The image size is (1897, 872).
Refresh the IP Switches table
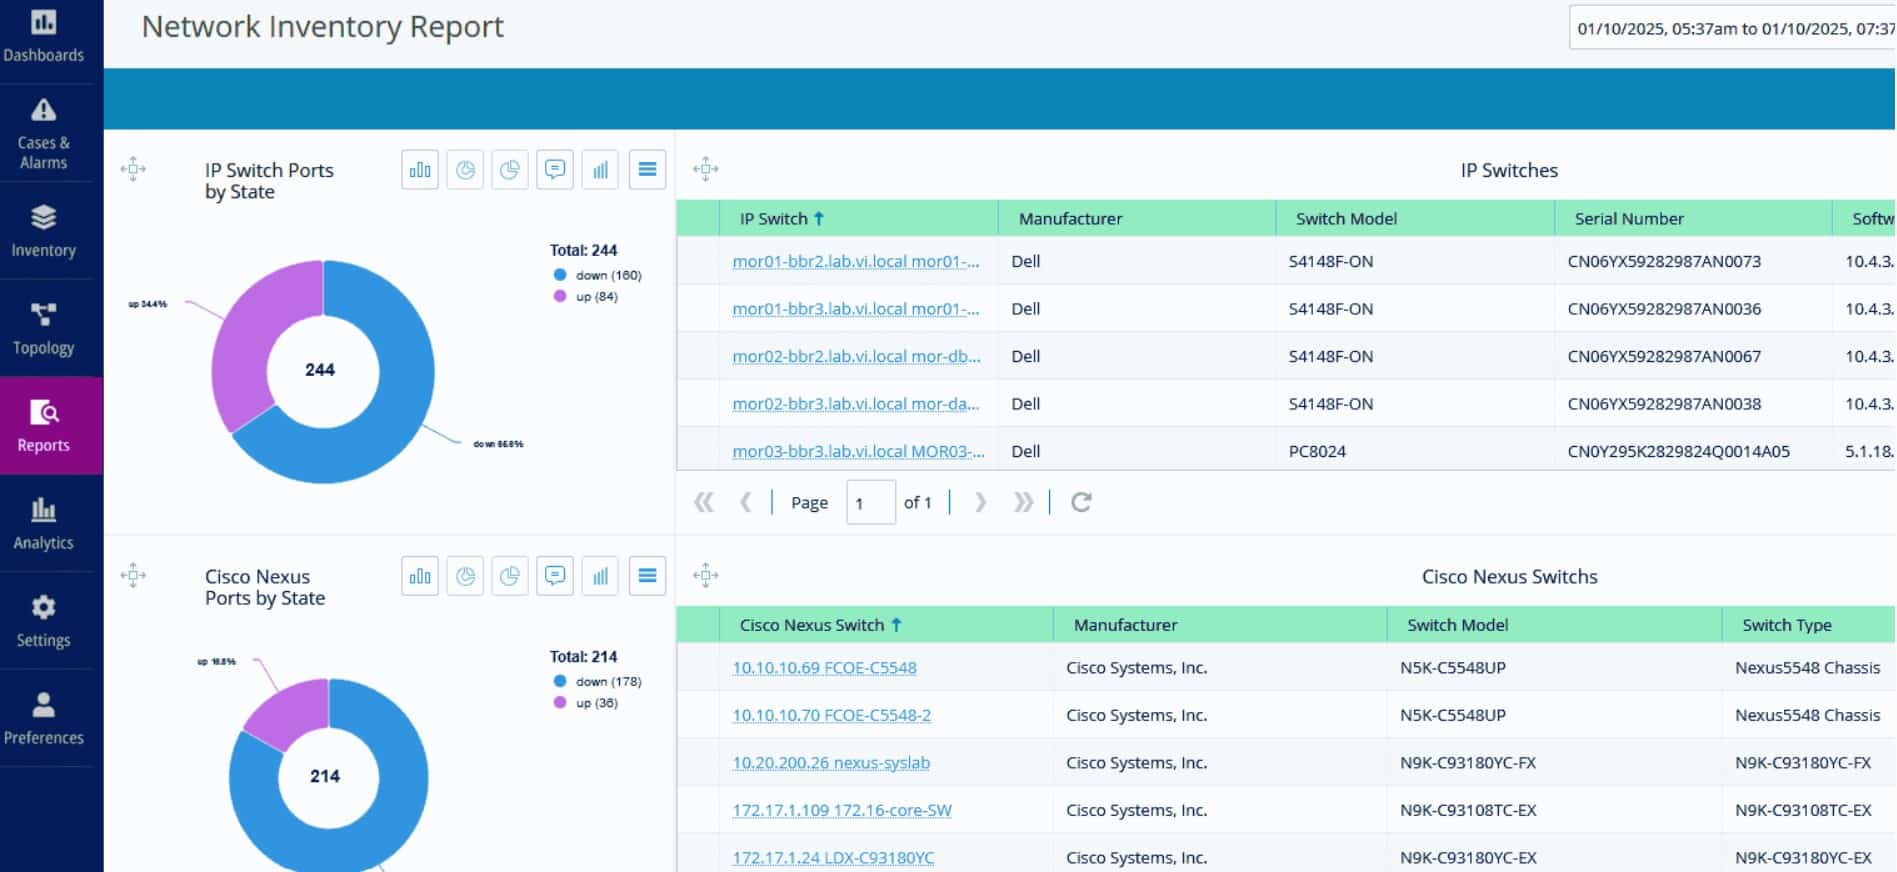point(1081,502)
